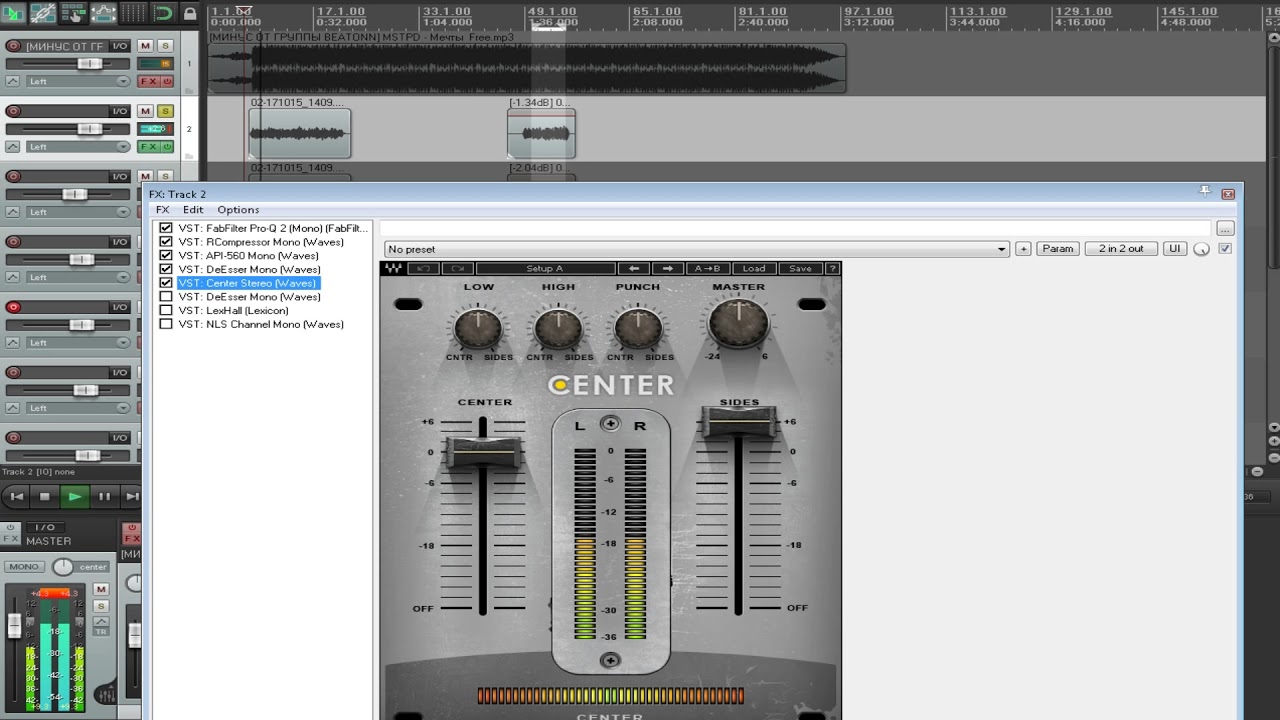Click the CENTER fader handle
The height and width of the screenshot is (720, 1280).
[483, 452]
